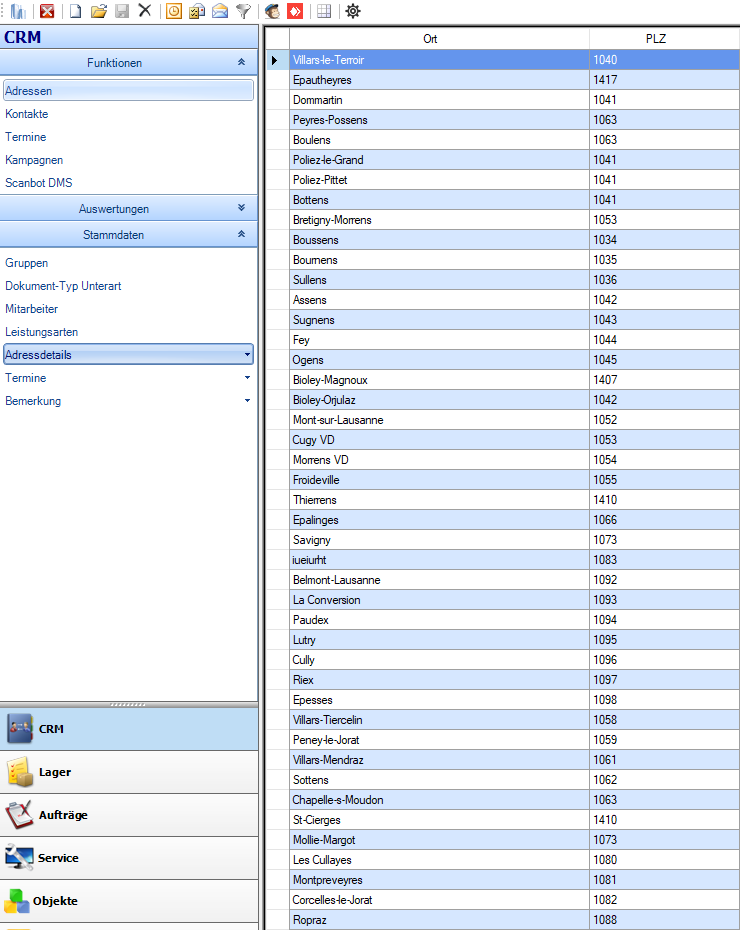Open Leistungsarten
740x930 pixels.
point(42,332)
